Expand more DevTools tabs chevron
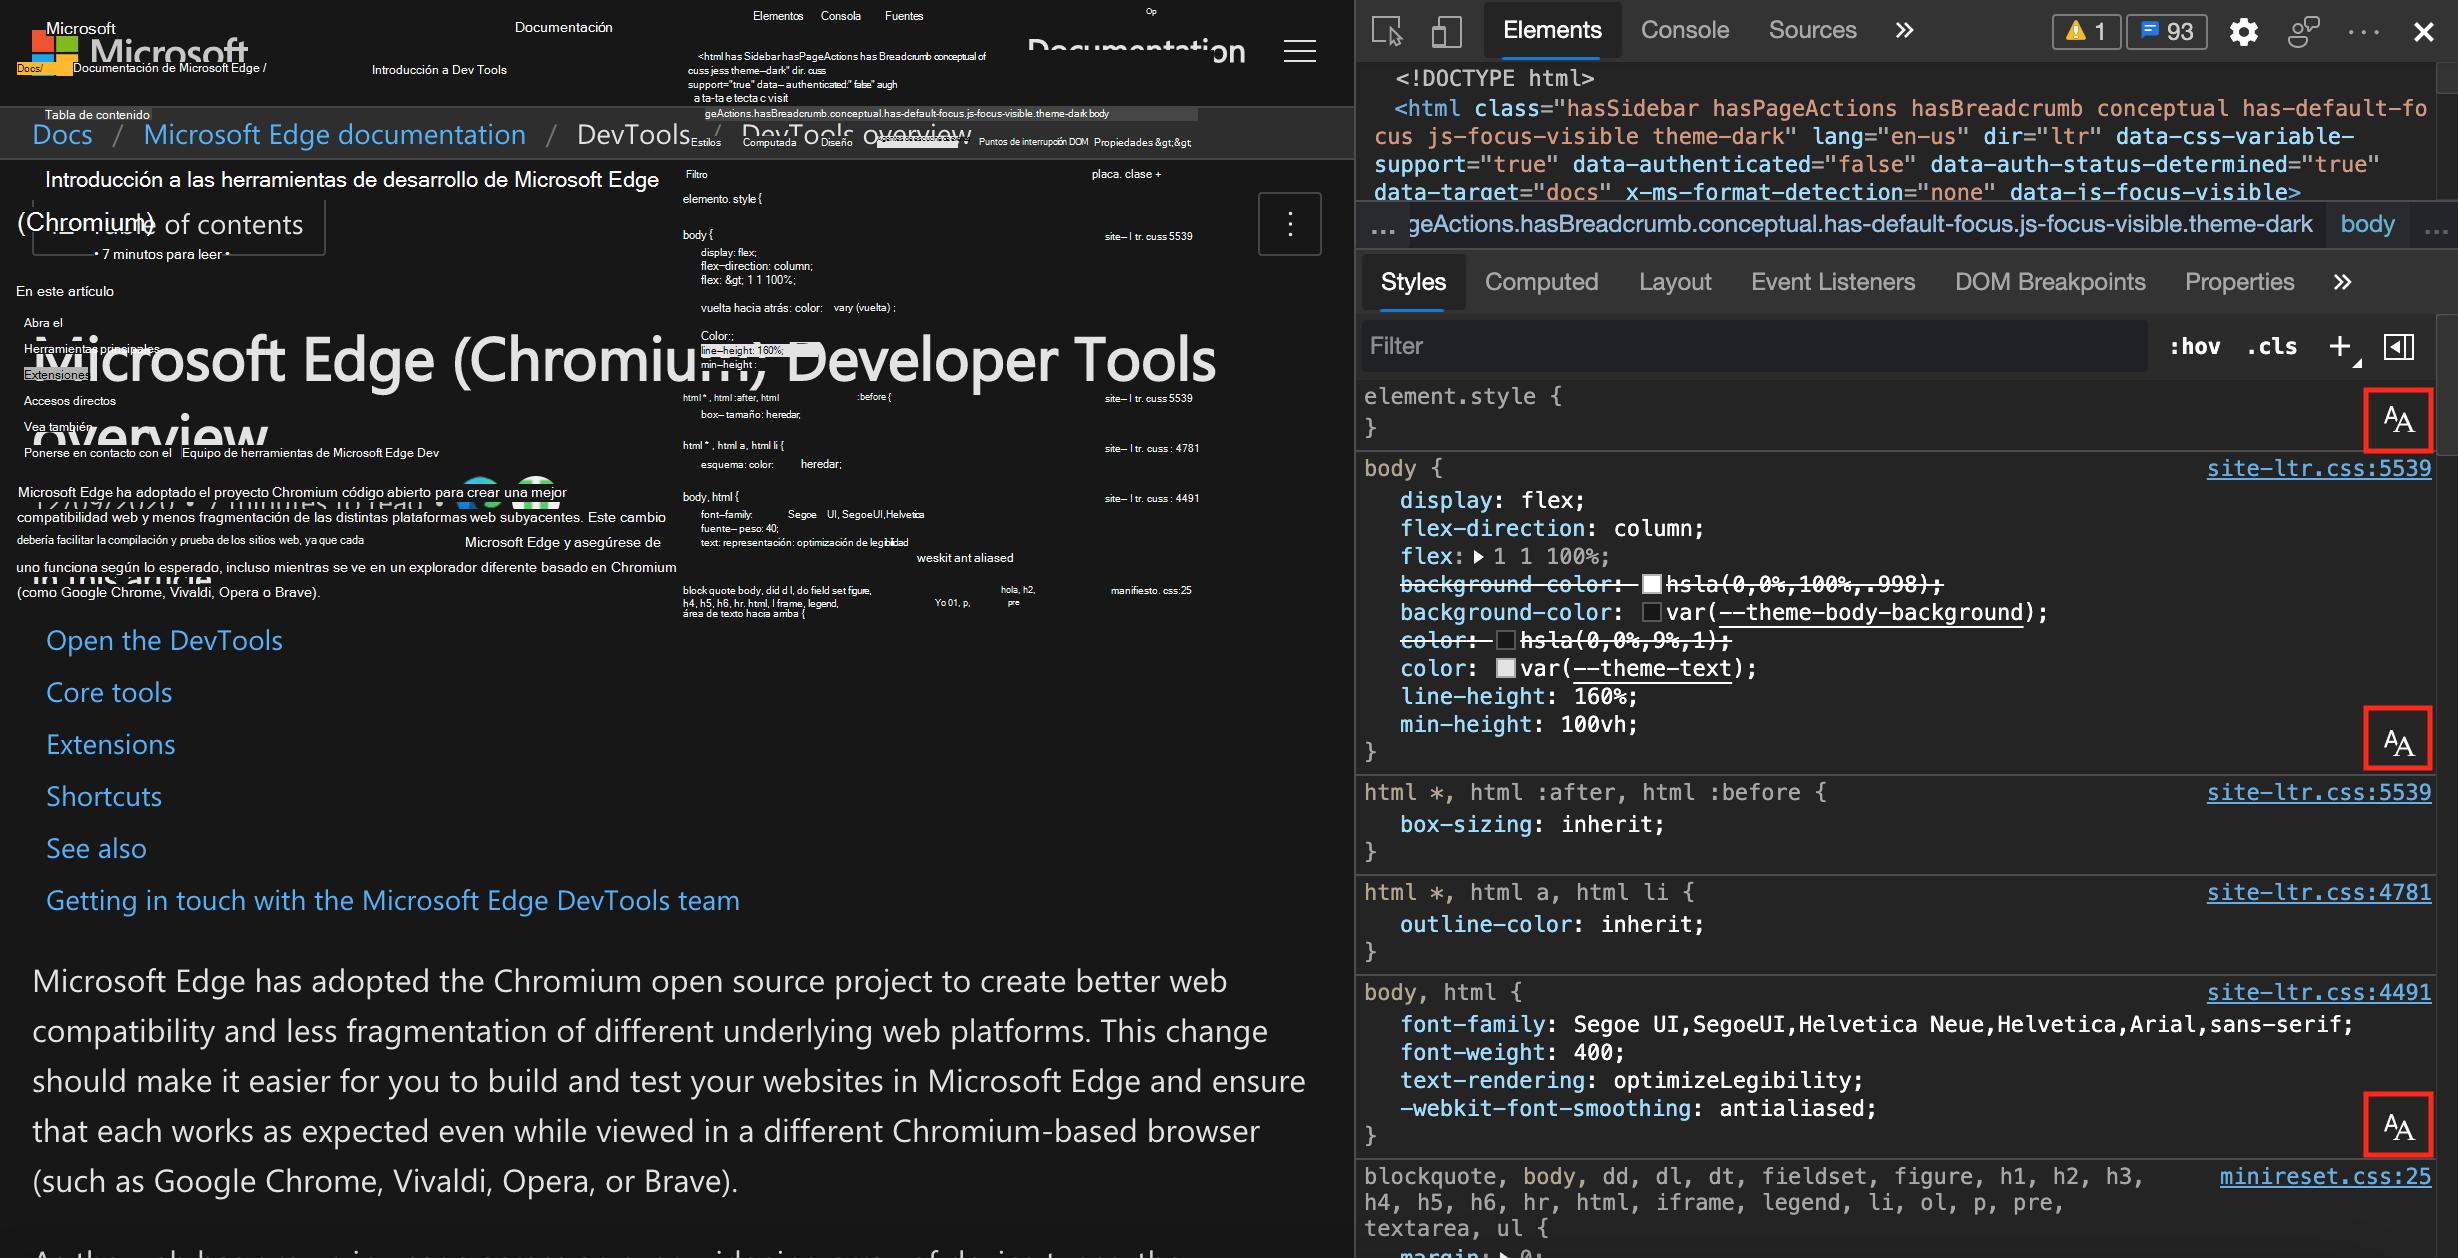The image size is (2458, 1258). point(1904,30)
